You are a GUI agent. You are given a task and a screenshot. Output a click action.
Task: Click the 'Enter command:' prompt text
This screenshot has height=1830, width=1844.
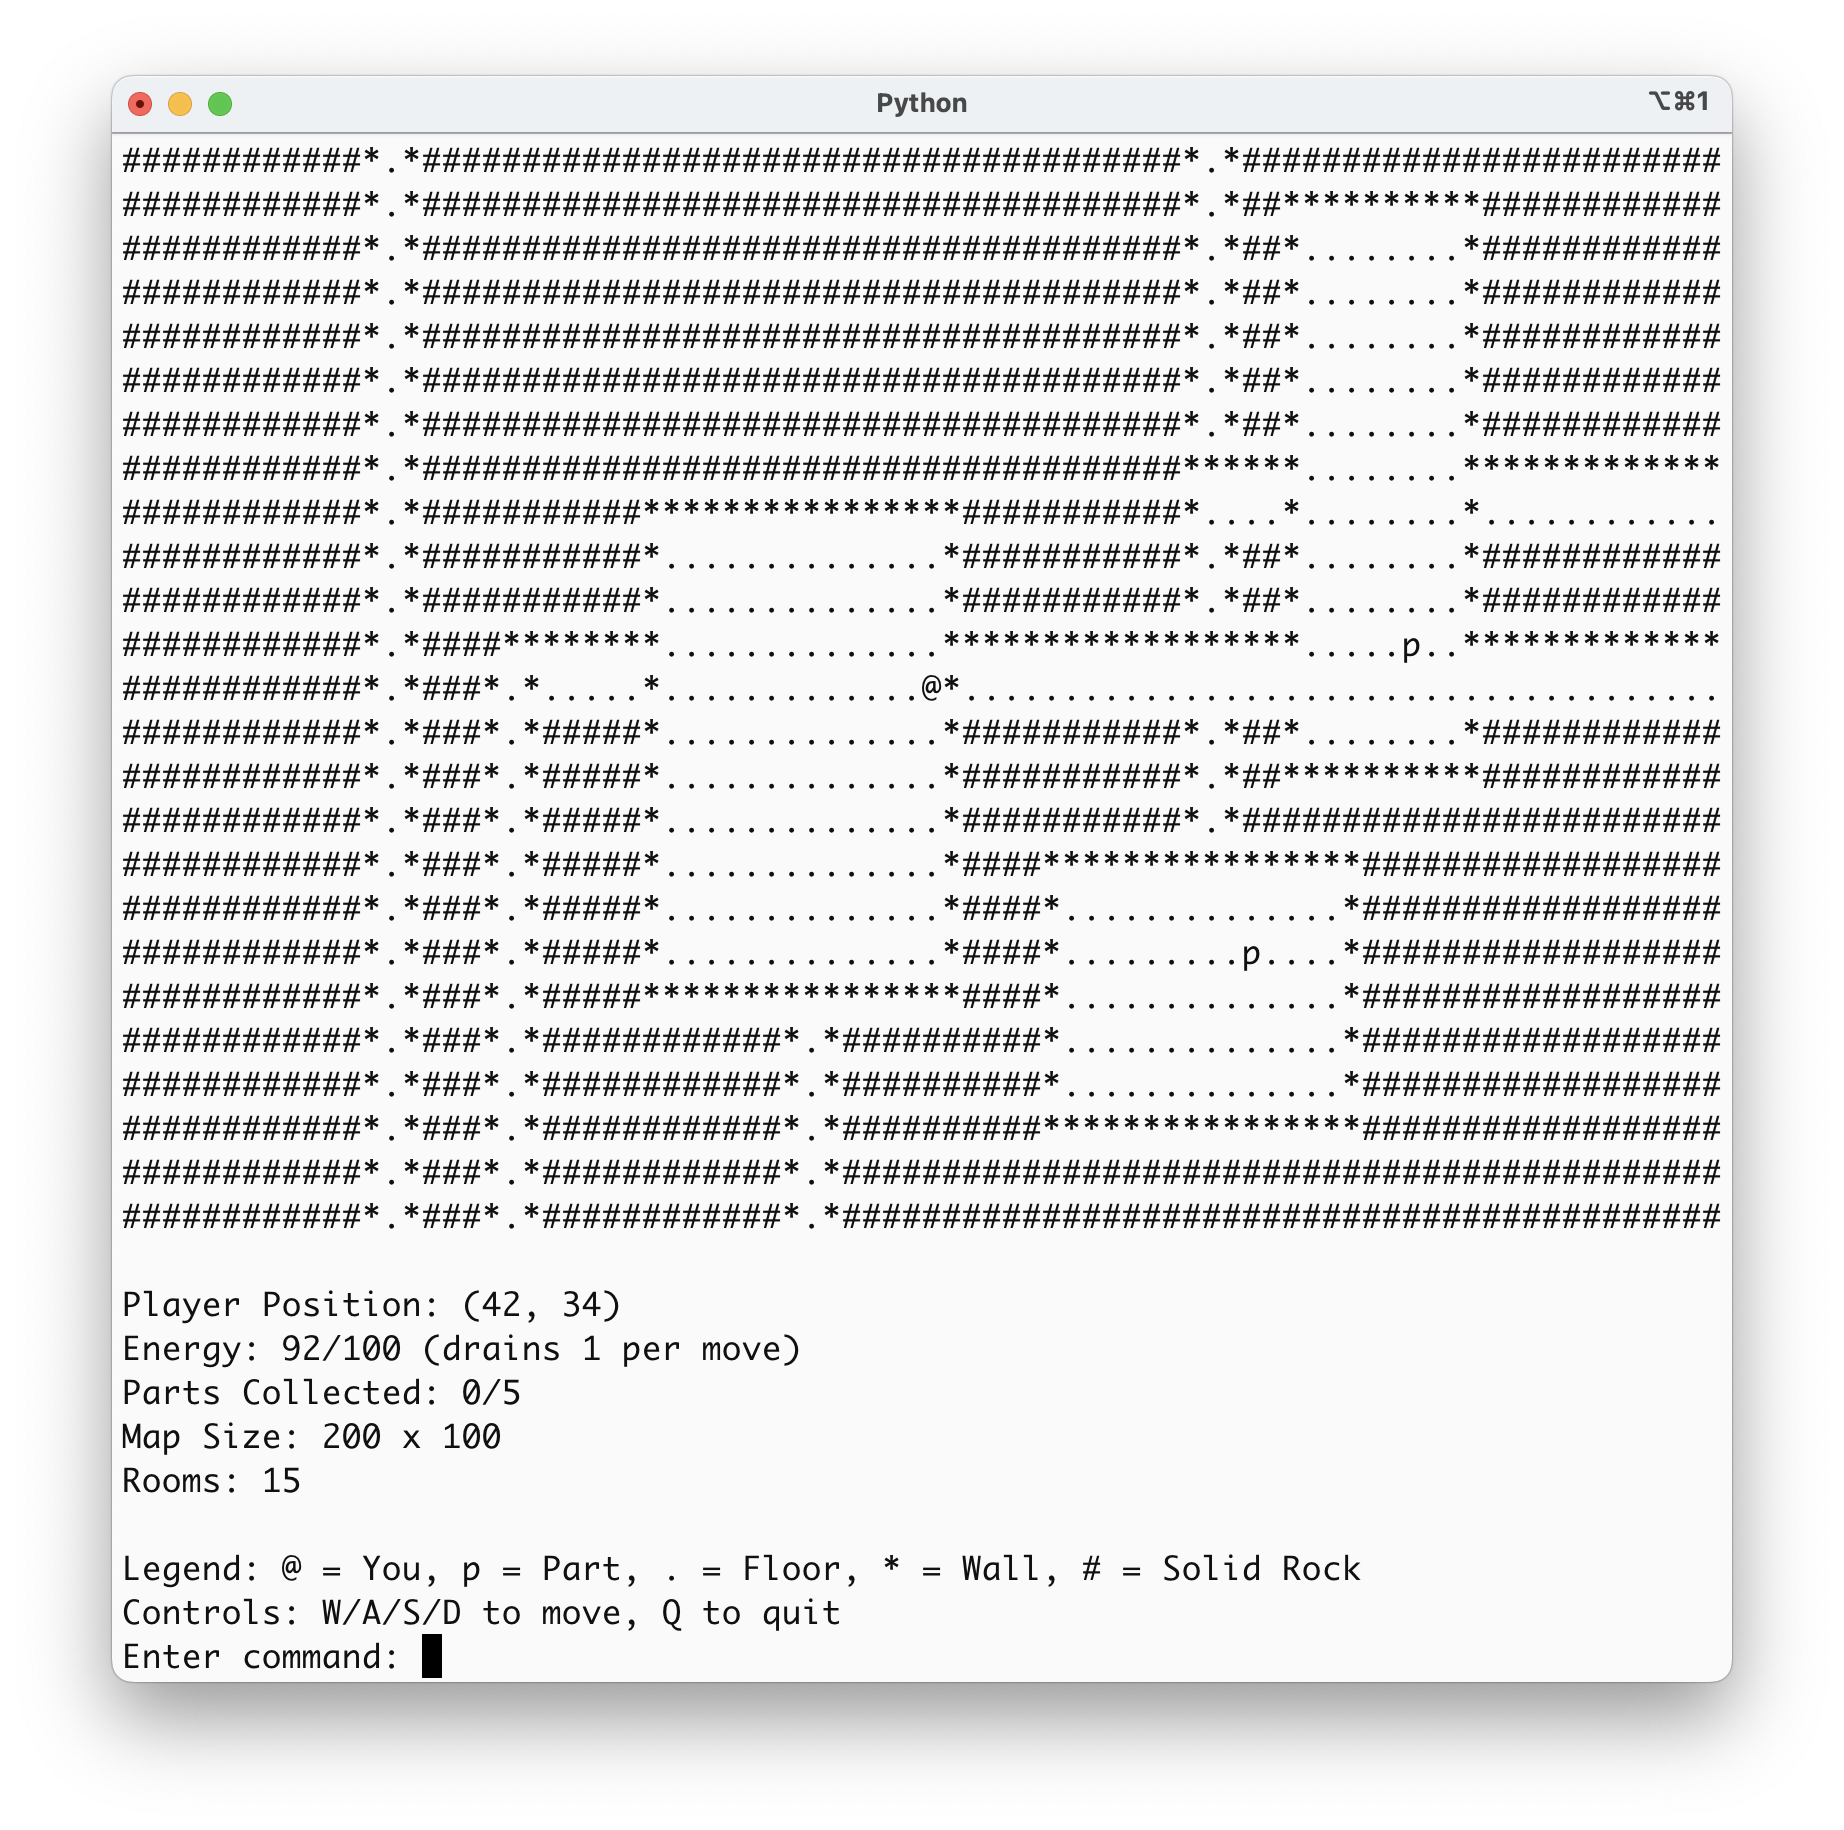[x=261, y=1657]
